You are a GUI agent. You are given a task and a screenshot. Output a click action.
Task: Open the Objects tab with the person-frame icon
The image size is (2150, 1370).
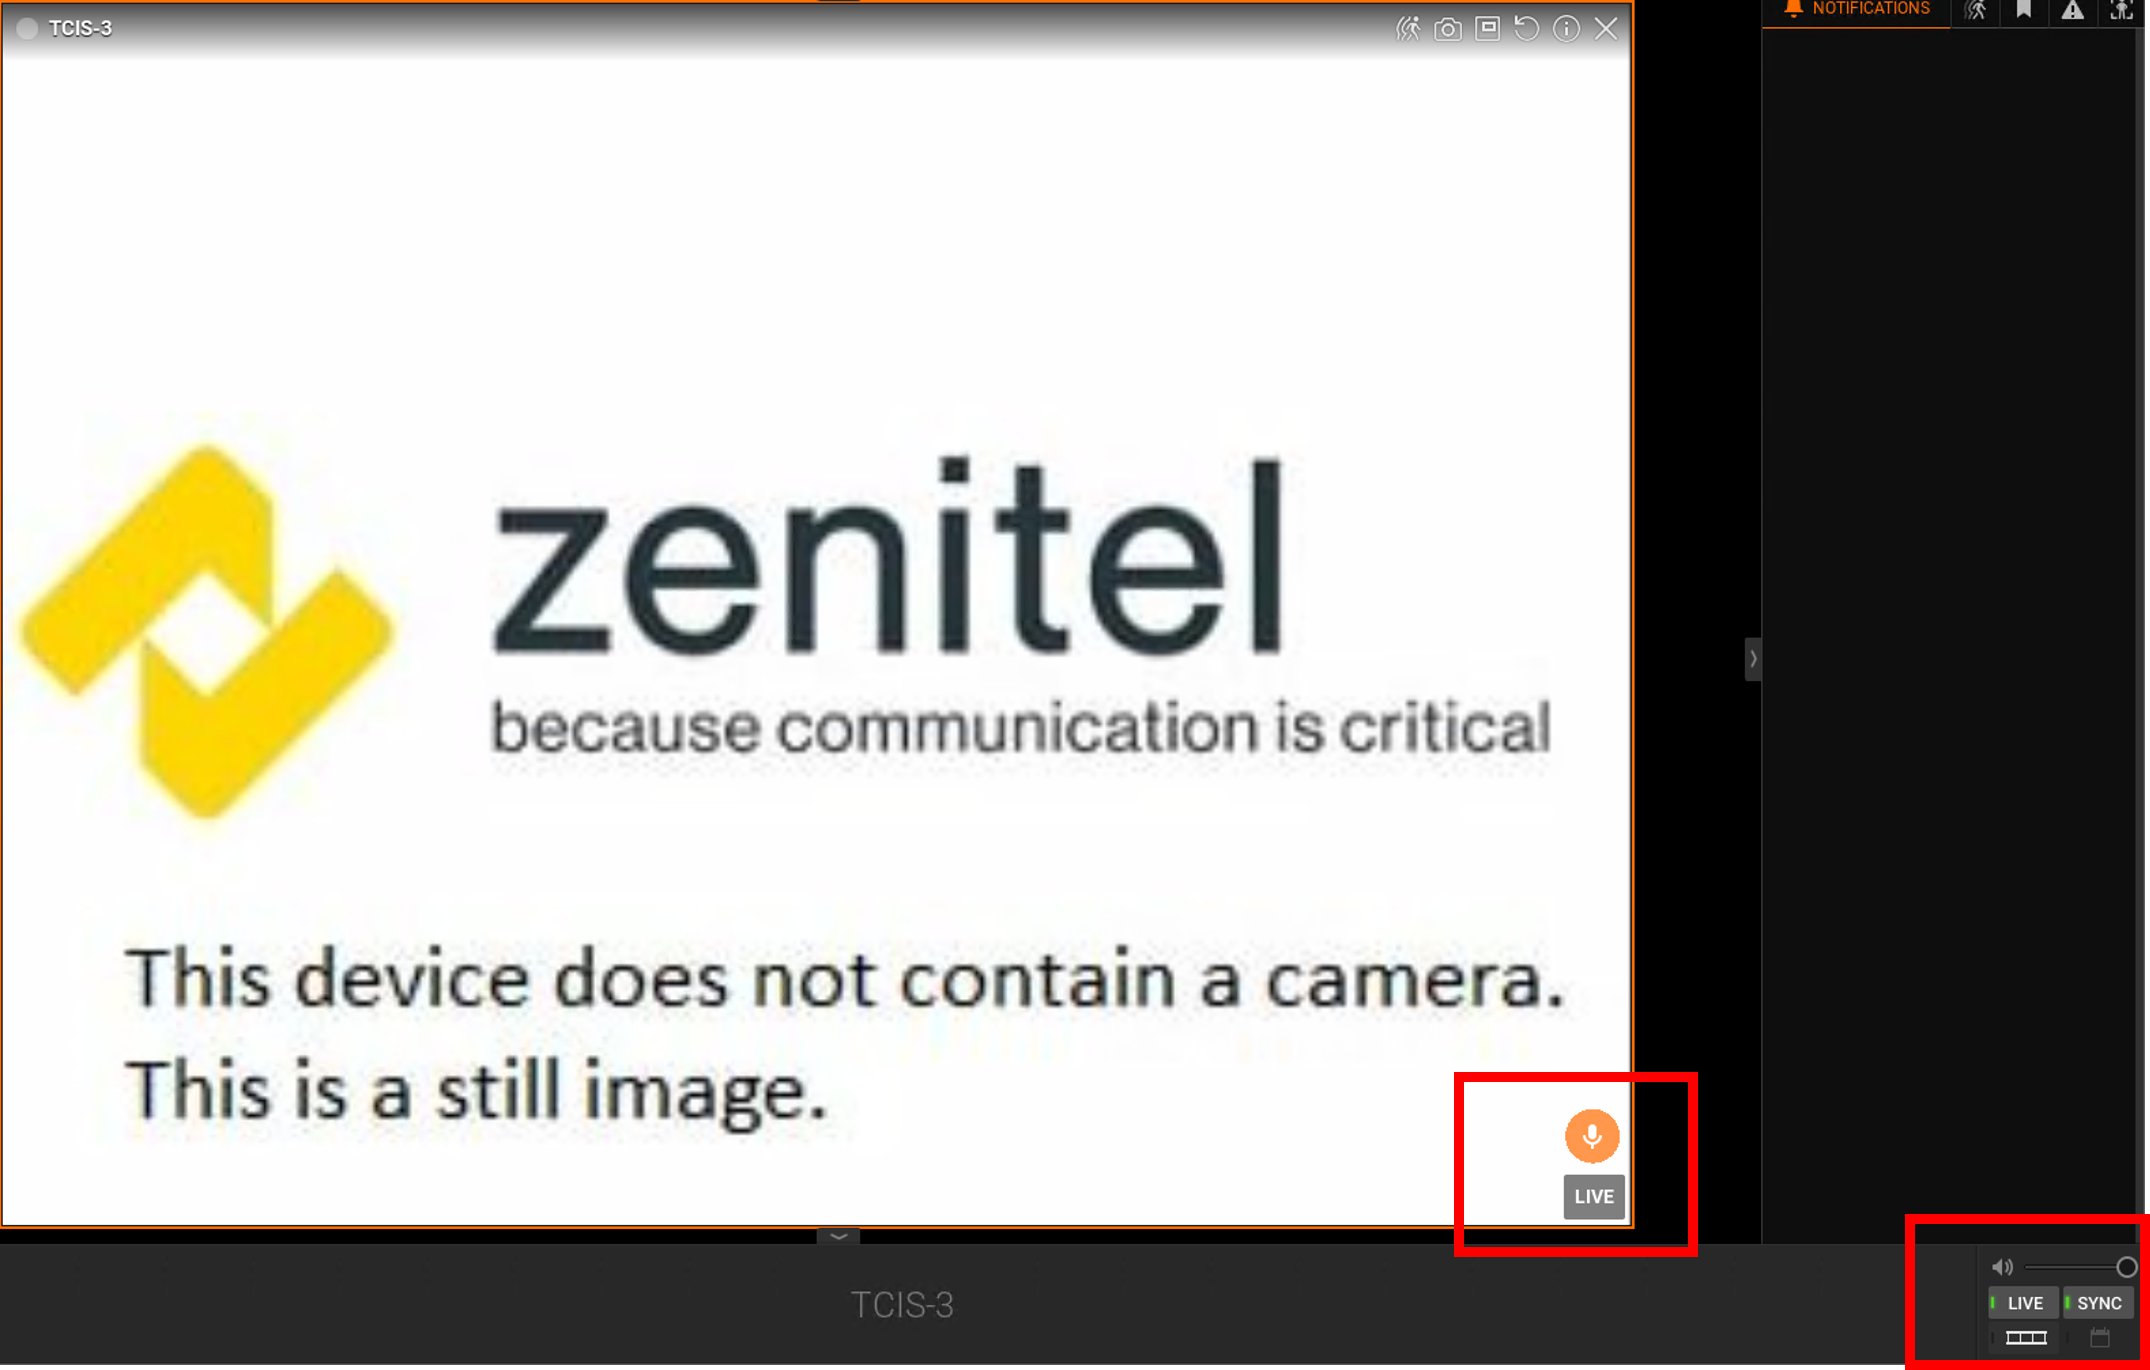tap(2121, 11)
